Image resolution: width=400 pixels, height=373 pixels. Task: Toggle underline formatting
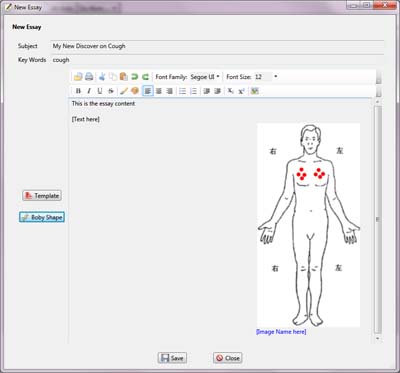100,91
